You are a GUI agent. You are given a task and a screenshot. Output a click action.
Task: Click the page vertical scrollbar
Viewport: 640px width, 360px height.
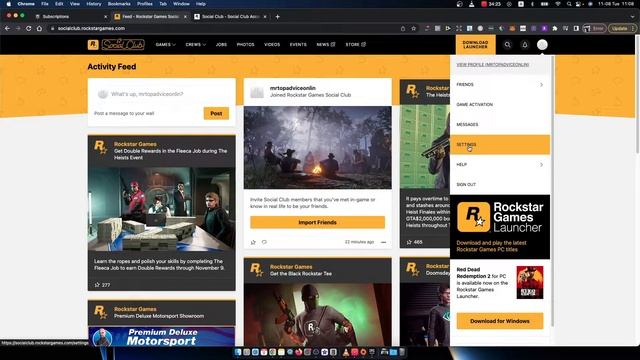pos(638,94)
